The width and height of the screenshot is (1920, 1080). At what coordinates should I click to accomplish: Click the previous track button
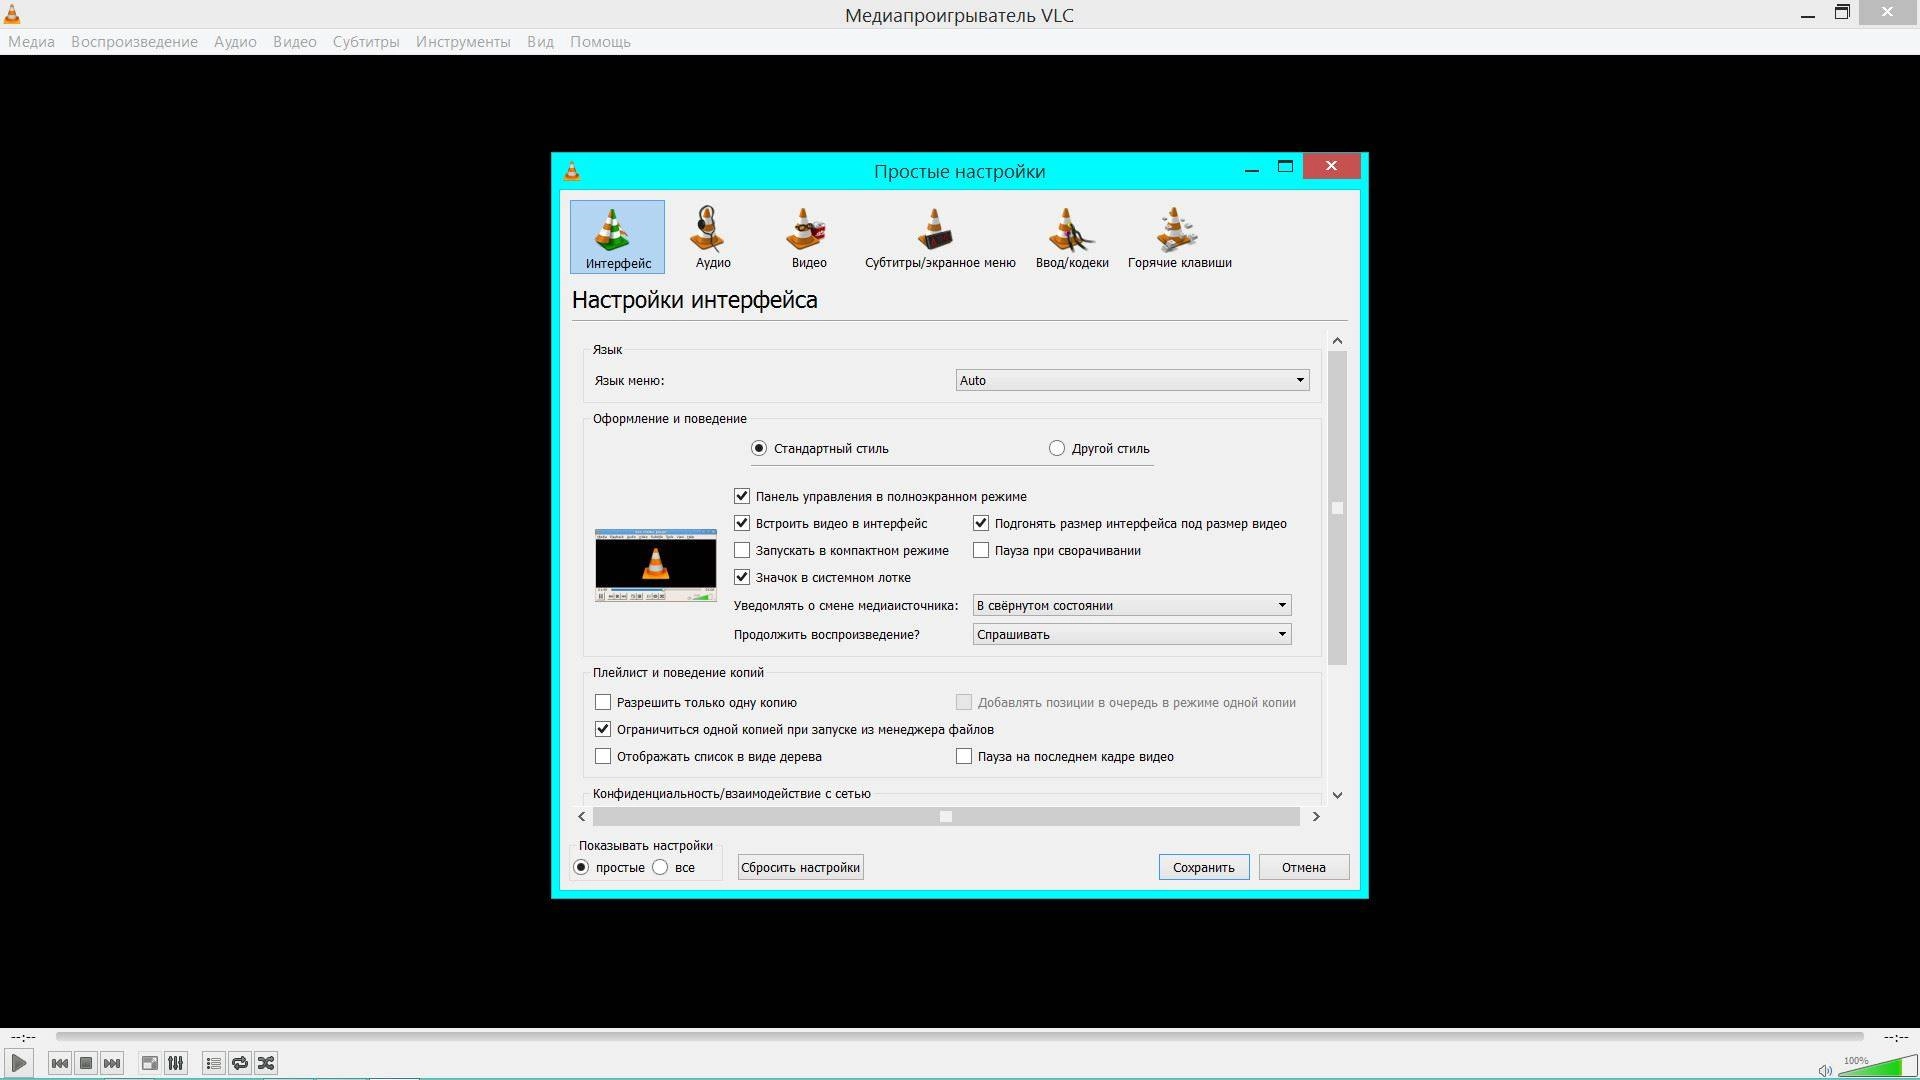click(60, 1063)
